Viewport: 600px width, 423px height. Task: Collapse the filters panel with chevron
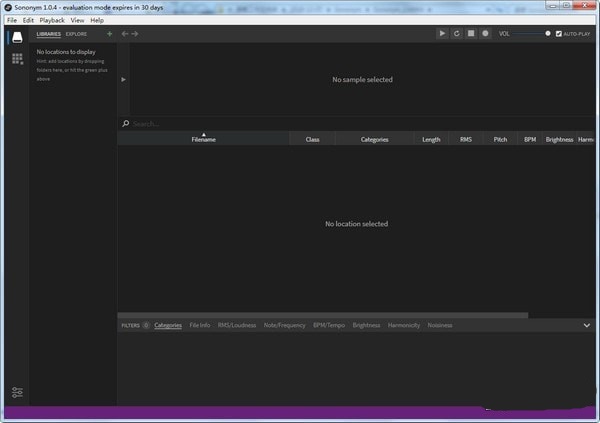pos(587,325)
